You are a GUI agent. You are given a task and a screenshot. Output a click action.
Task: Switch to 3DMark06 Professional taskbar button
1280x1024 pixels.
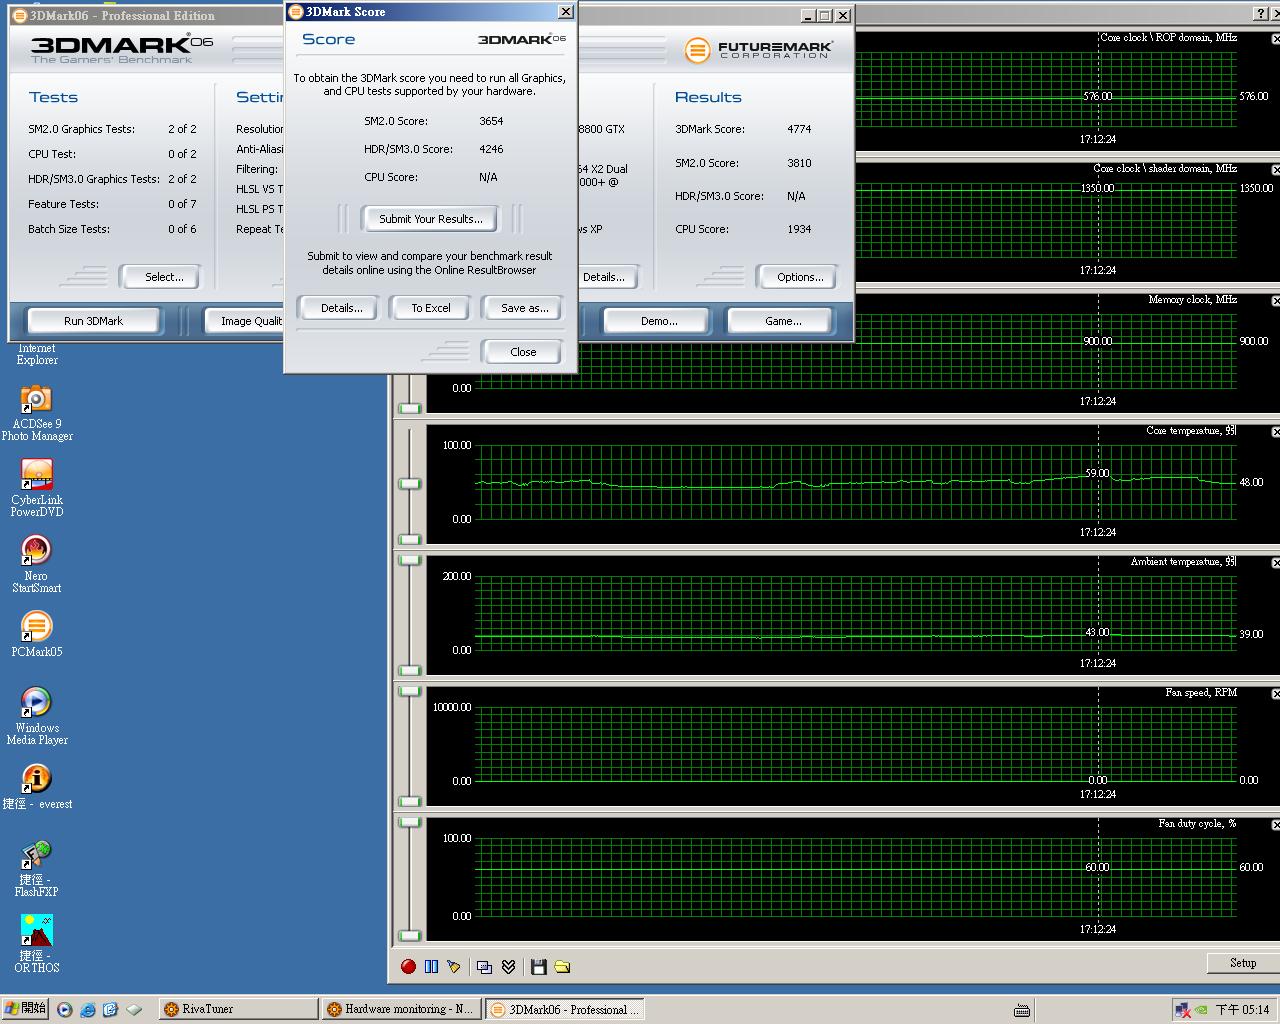tap(566, 1009)
